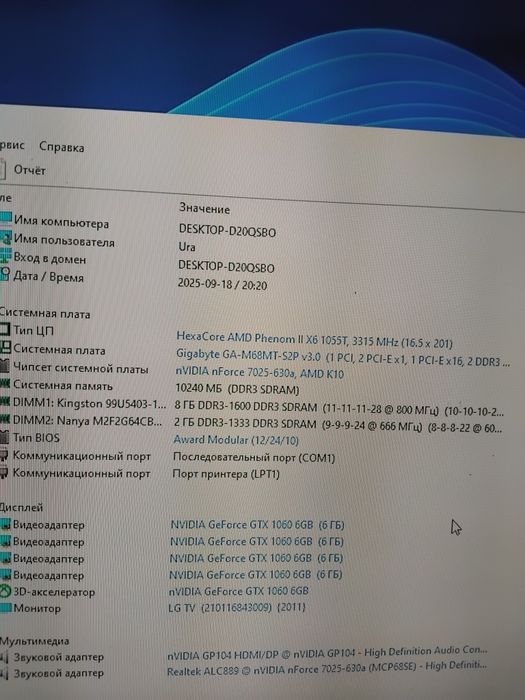Click the user name value Ura
The height and width of the screenshot is (700, 525).
(x=187, y=247)
